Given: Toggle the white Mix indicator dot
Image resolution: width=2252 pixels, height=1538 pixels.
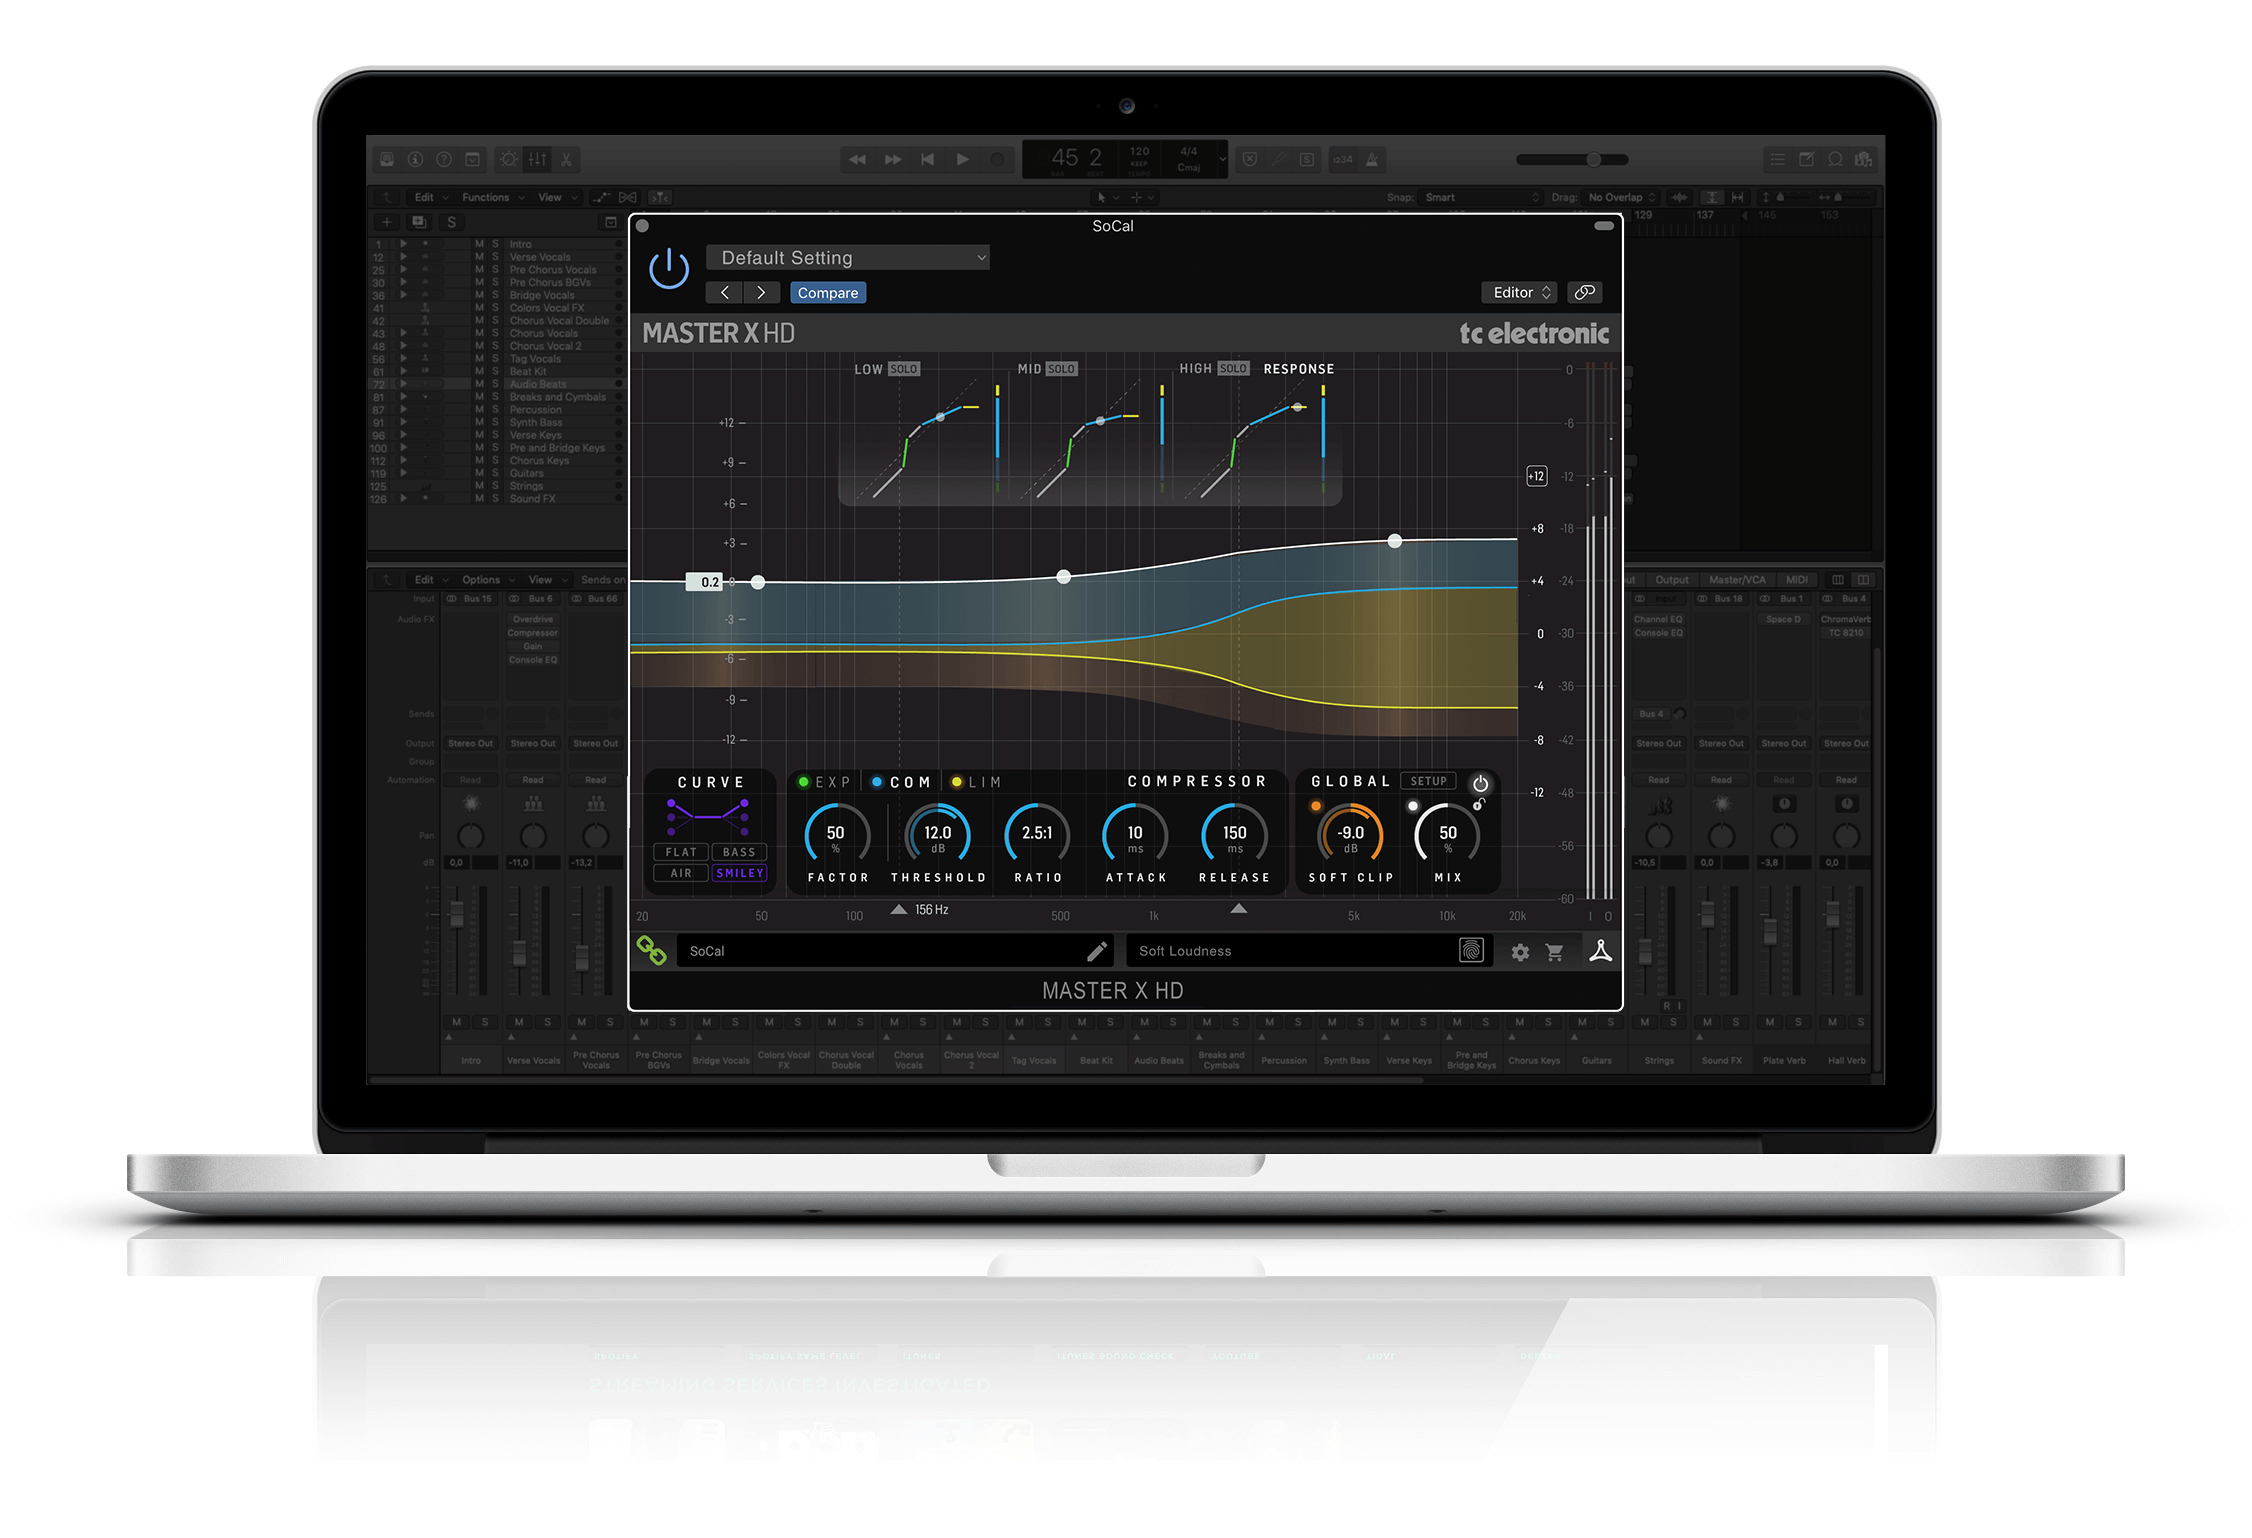Looking at the screenshot, I should click(x=1413, y=806).
